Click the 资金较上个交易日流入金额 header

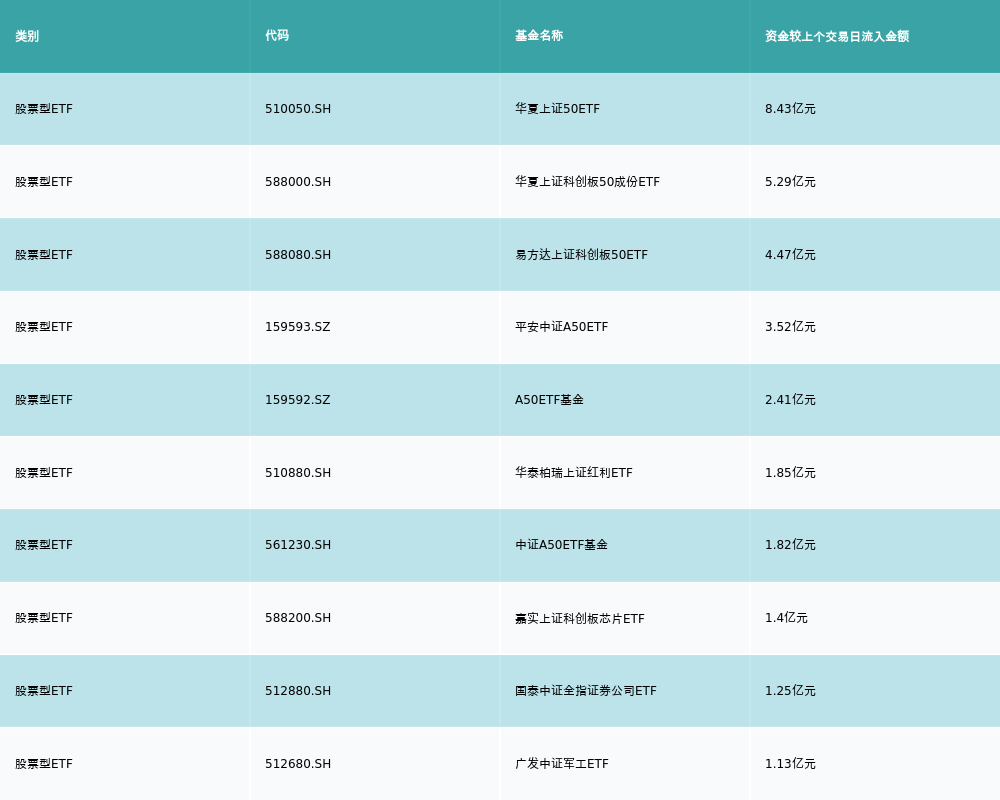coord(837,36)
